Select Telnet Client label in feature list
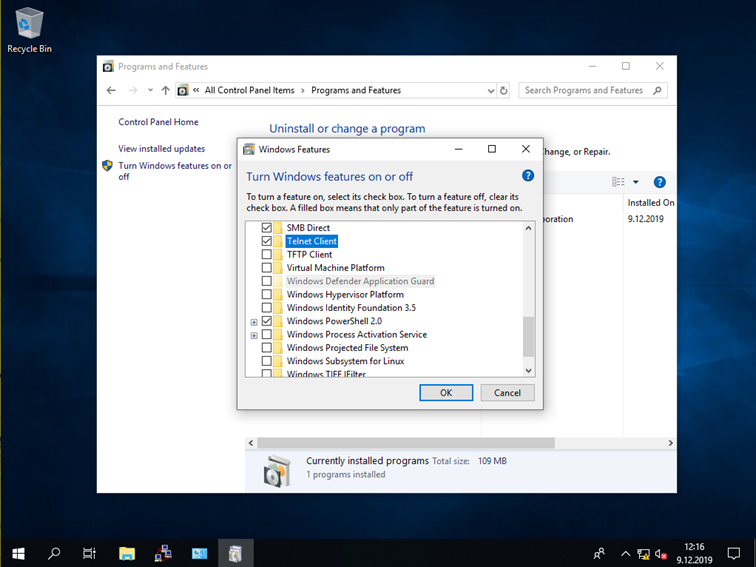Image resolution: width=756 pixels, height=567 pixels. coord(312,241)
